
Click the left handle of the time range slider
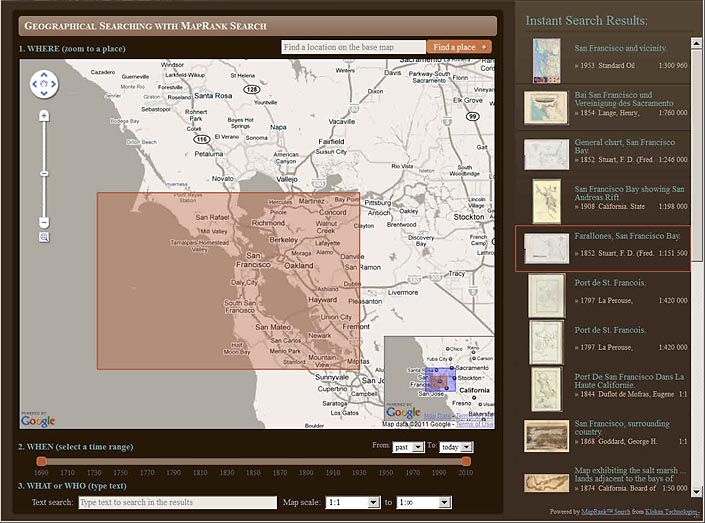42,460
